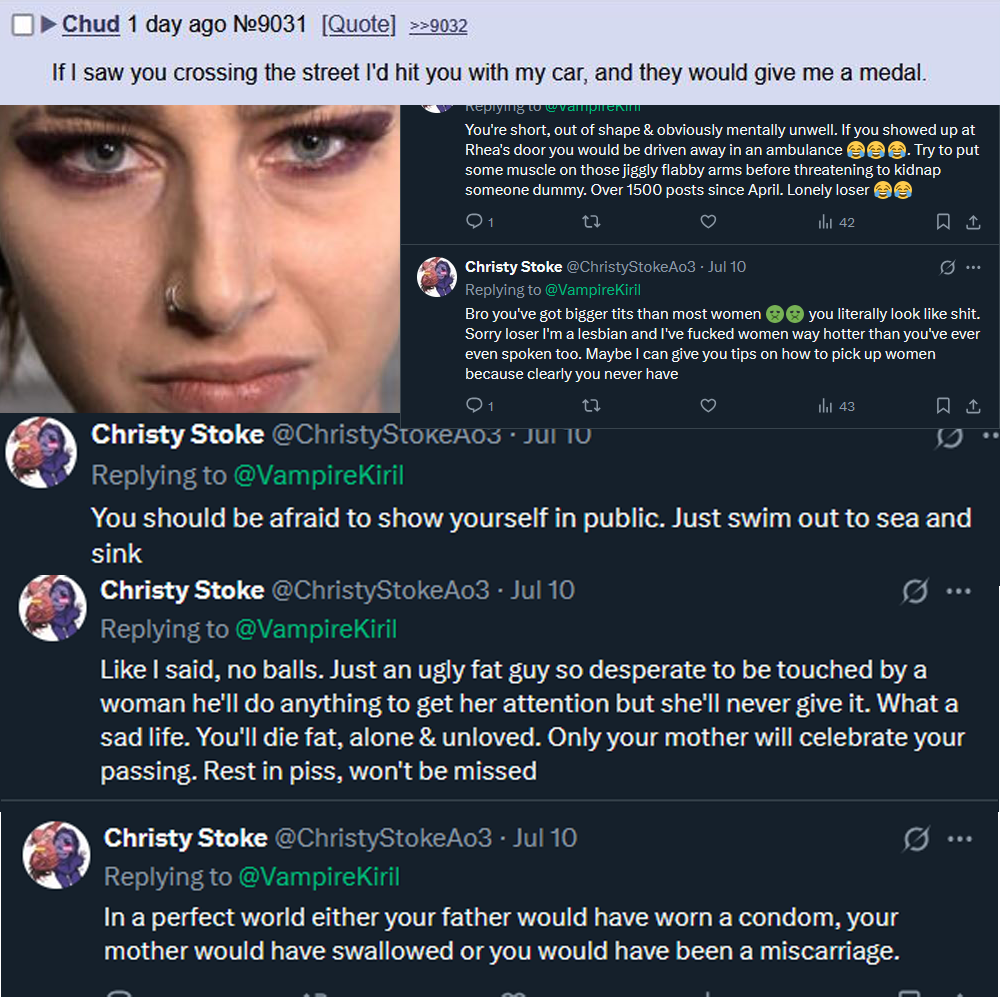The width and height of the screenshot is (1000, 1000).
Task: Share the ambulance tweet
Action: coord(973,222)
